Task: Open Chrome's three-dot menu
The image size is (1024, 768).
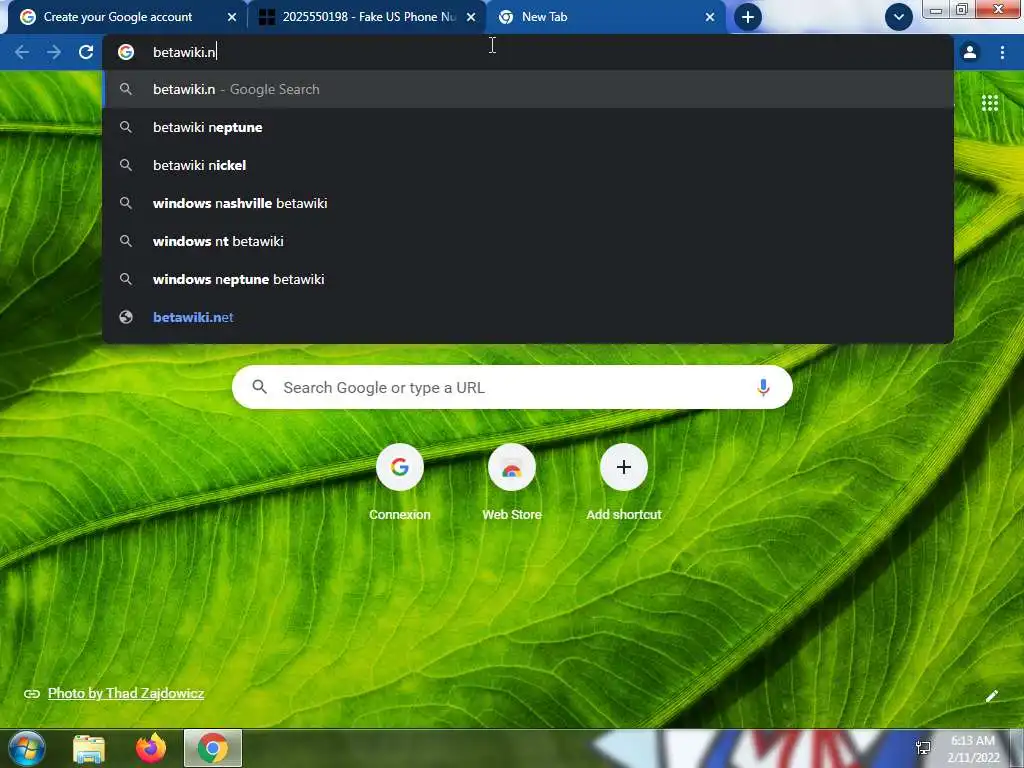Action: point(1002,52)
